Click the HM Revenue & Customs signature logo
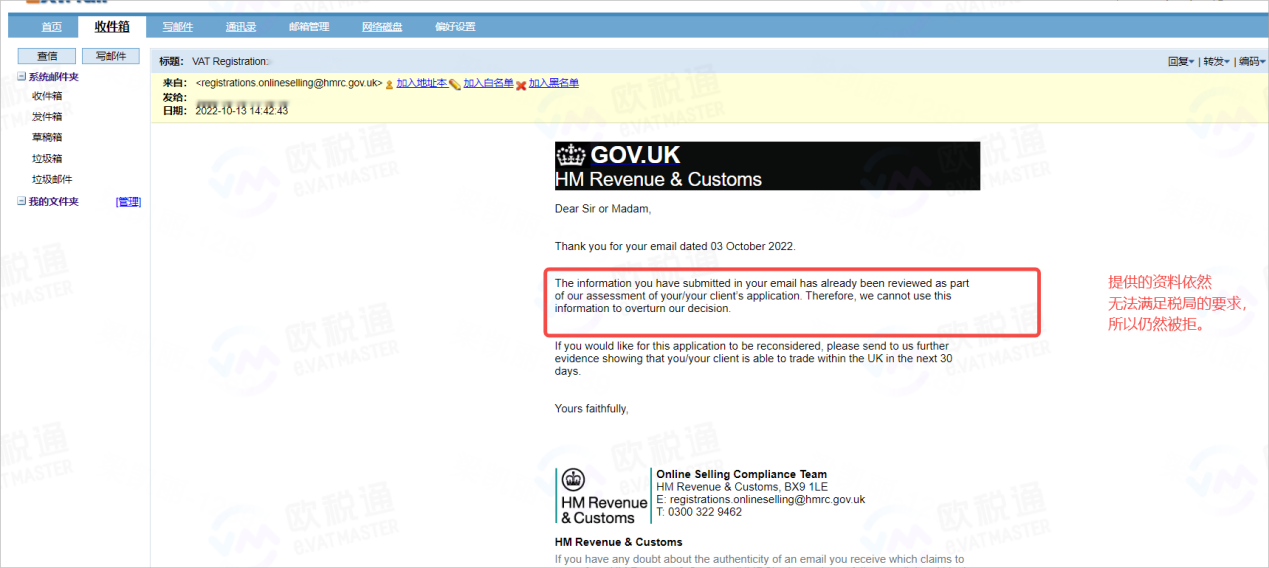The height and width of the screenshot is (568, 1269). click(603, 496)
